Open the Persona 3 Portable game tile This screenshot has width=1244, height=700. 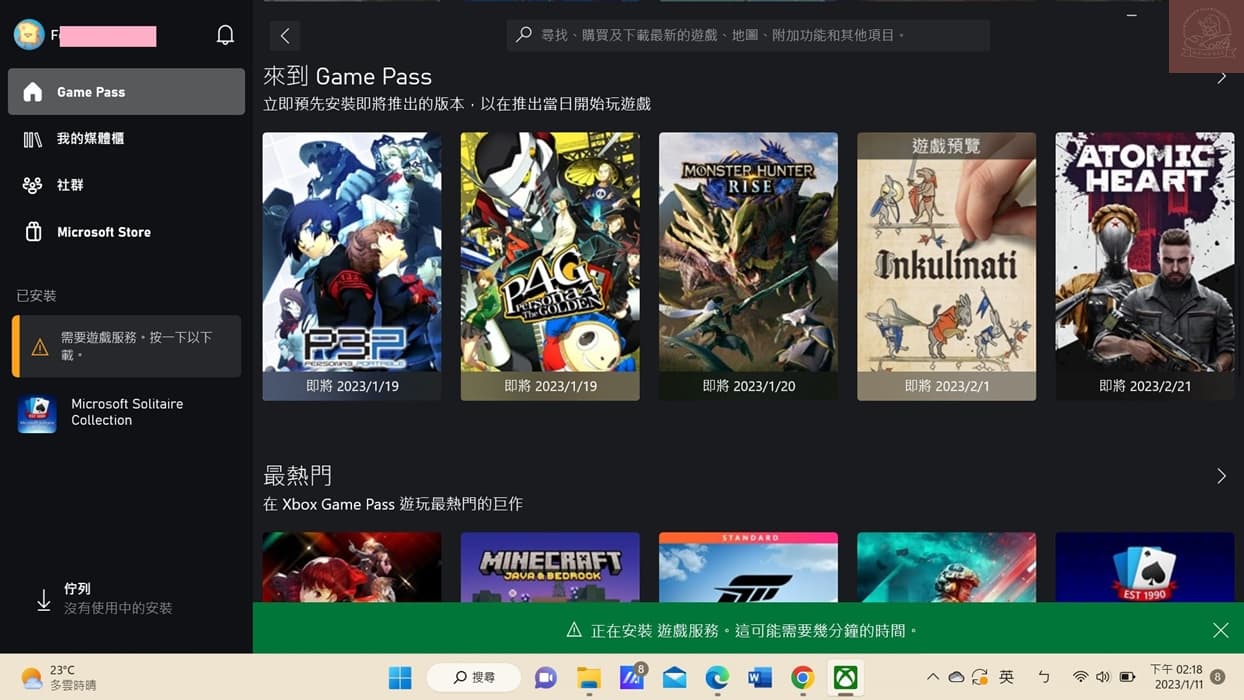pyautogui.click(x=351, y=265)
